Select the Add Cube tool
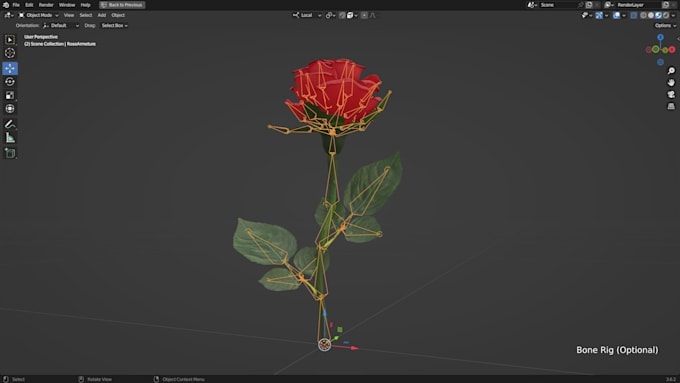This screenshot has width=680, height=383. click(10, 153)
